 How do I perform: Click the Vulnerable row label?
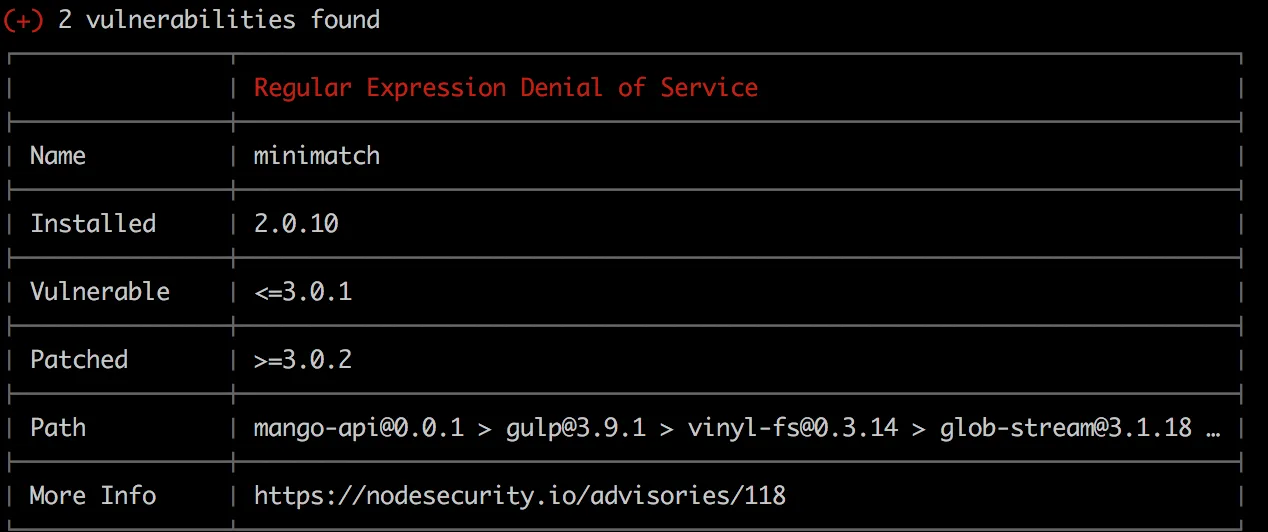(100, 292)
